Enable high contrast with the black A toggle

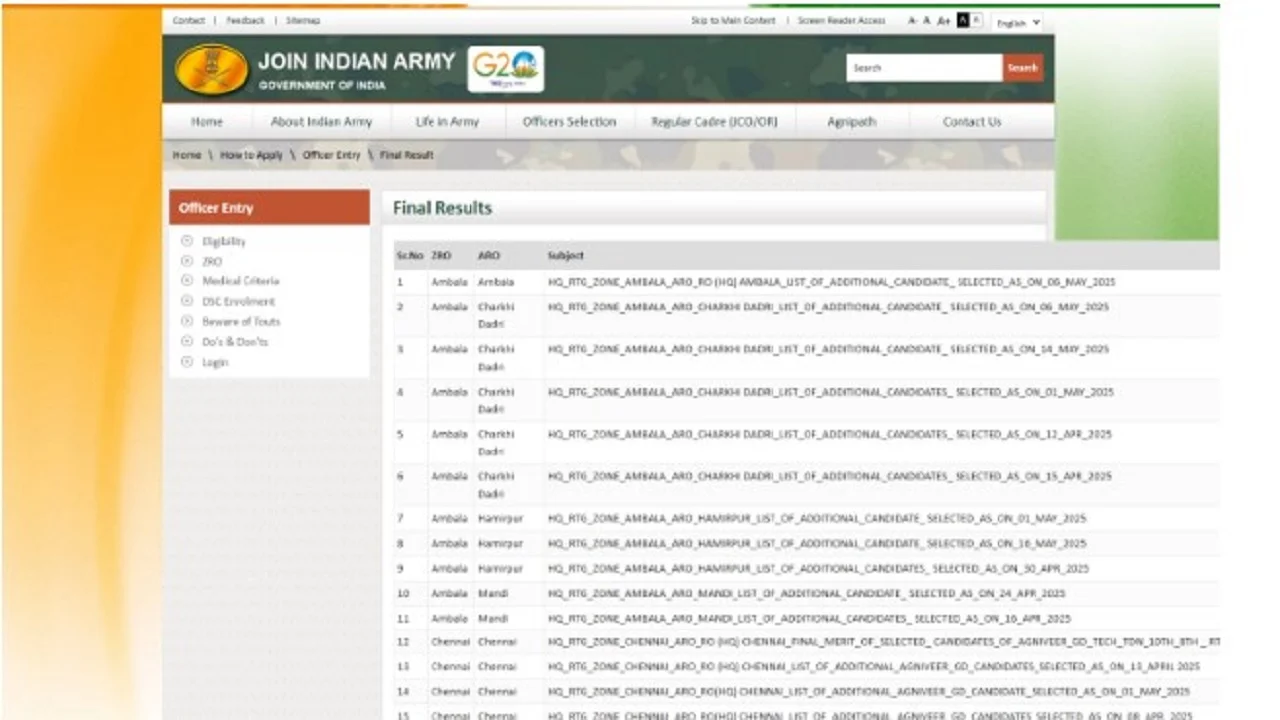tap(962, 20)
